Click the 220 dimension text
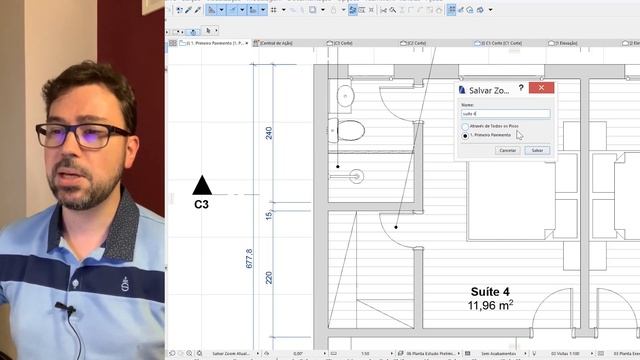 [269, 278]
